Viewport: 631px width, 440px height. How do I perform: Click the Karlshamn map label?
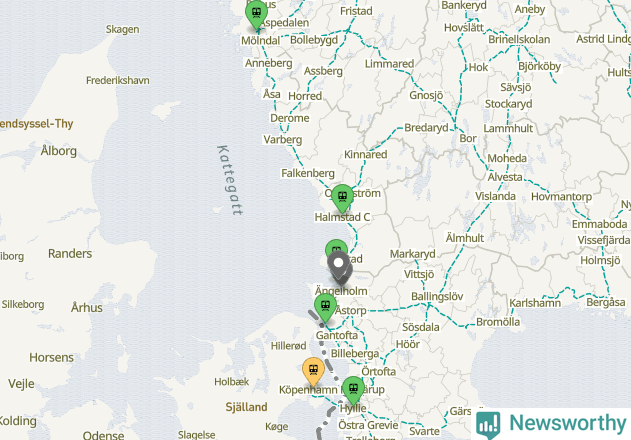(535, 303)
